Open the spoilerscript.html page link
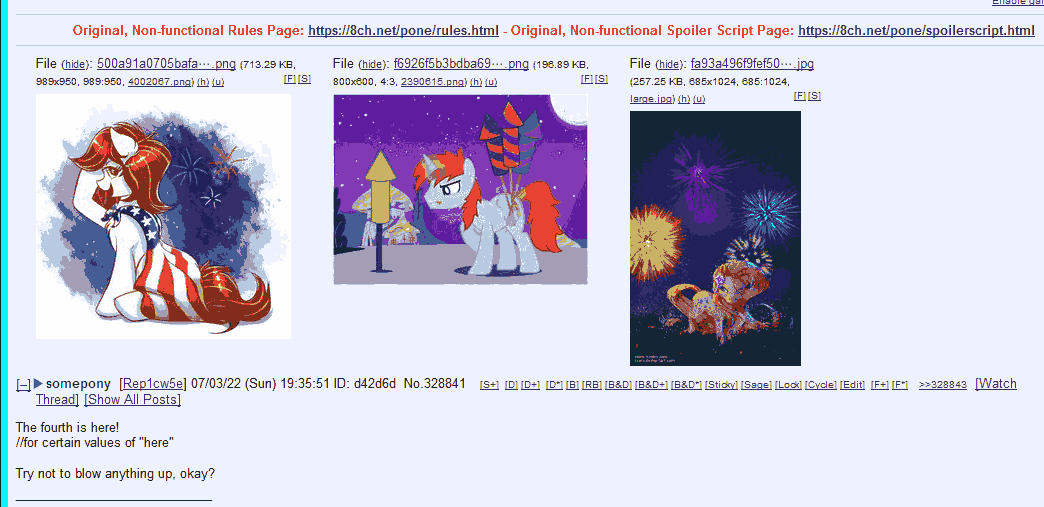The image size is (1044, 507). 916,31
